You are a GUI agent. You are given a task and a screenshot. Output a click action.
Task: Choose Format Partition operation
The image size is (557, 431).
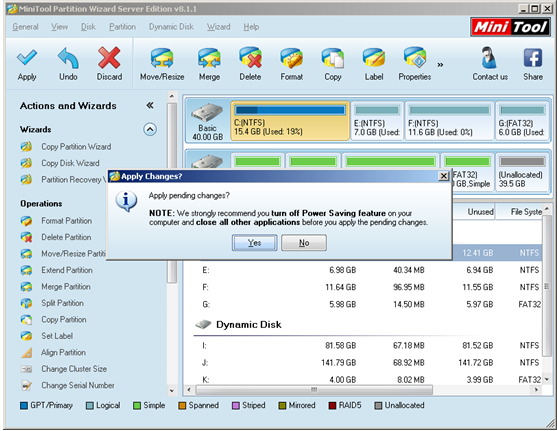[x=66, y=221]
